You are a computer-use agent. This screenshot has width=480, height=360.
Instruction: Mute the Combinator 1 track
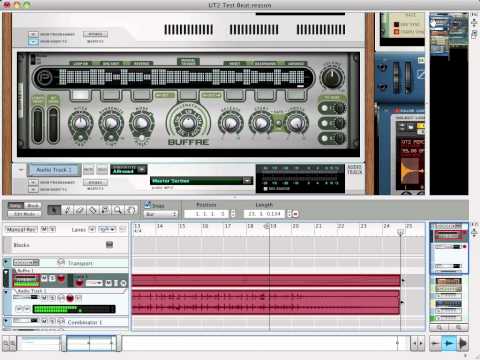coord(44,322)
